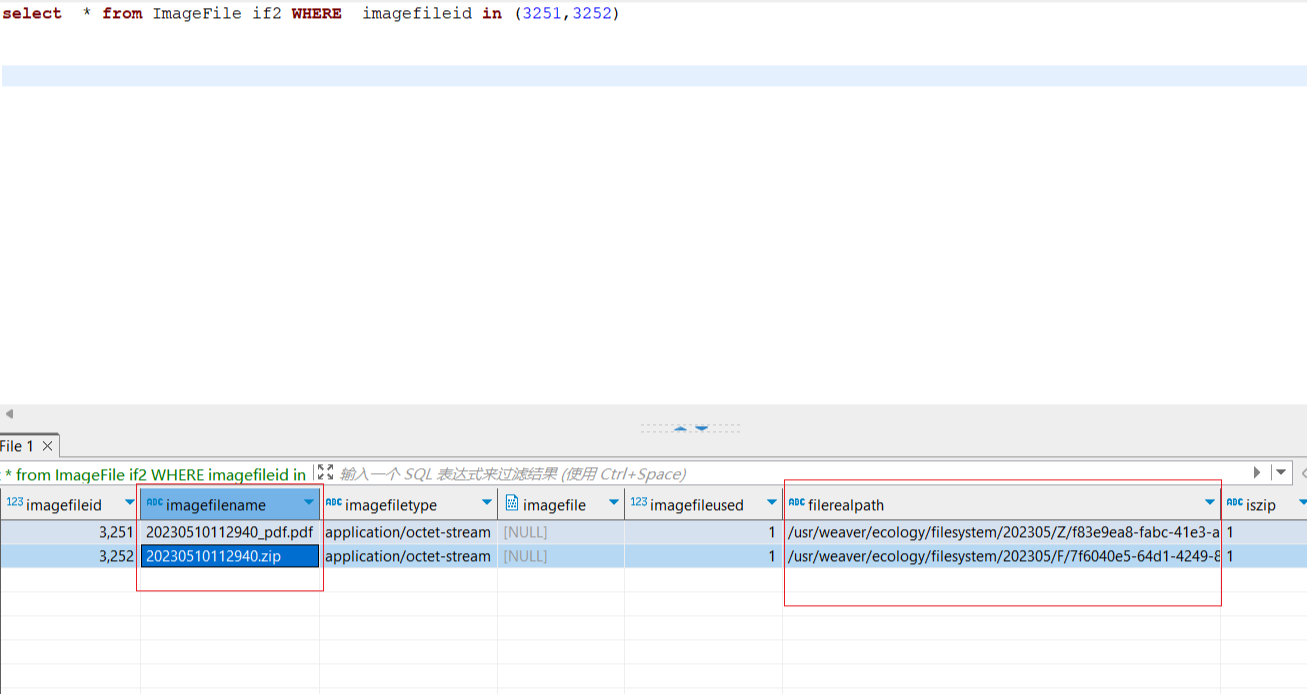Click the WHERE keyword in the SQL query
This screenshot has width=1307, height=694.
pyautogui.click(x=316, y=14)
